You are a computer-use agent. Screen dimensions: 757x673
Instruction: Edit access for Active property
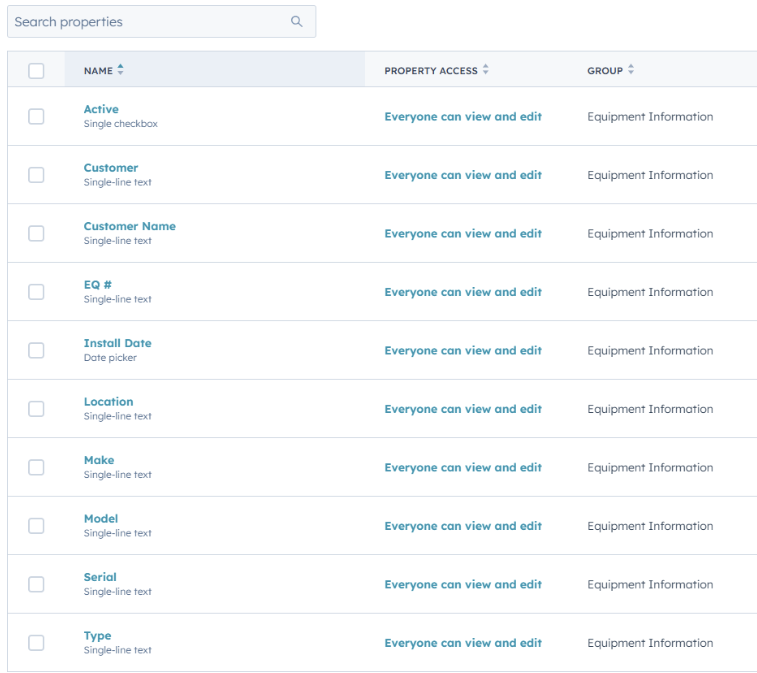click(x=463, y=117)
